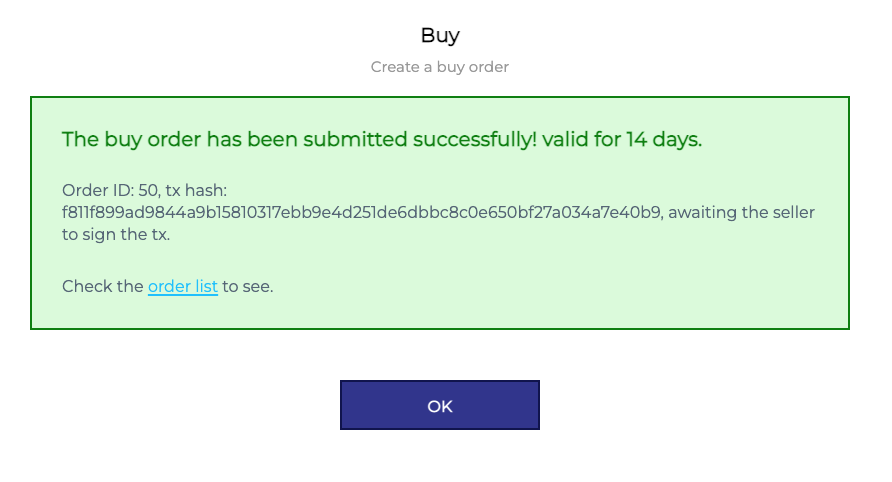Image resolution: width=892 pixels, height=482 pixels.
Task: Click the OK button
Action: pos(440,405)
